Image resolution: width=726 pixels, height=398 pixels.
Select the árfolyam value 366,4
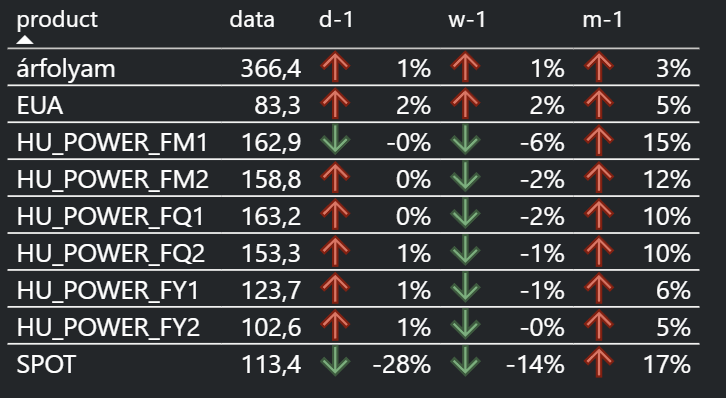click(271, 69)
